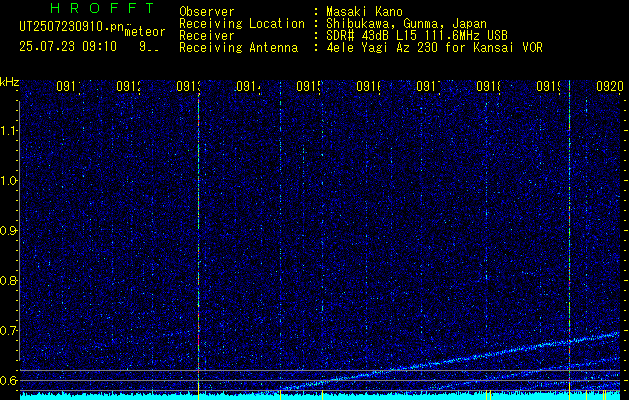629x400 pixels.
Task: Click the 1.0 kHz axis tick label
Action: click(9, 181)
